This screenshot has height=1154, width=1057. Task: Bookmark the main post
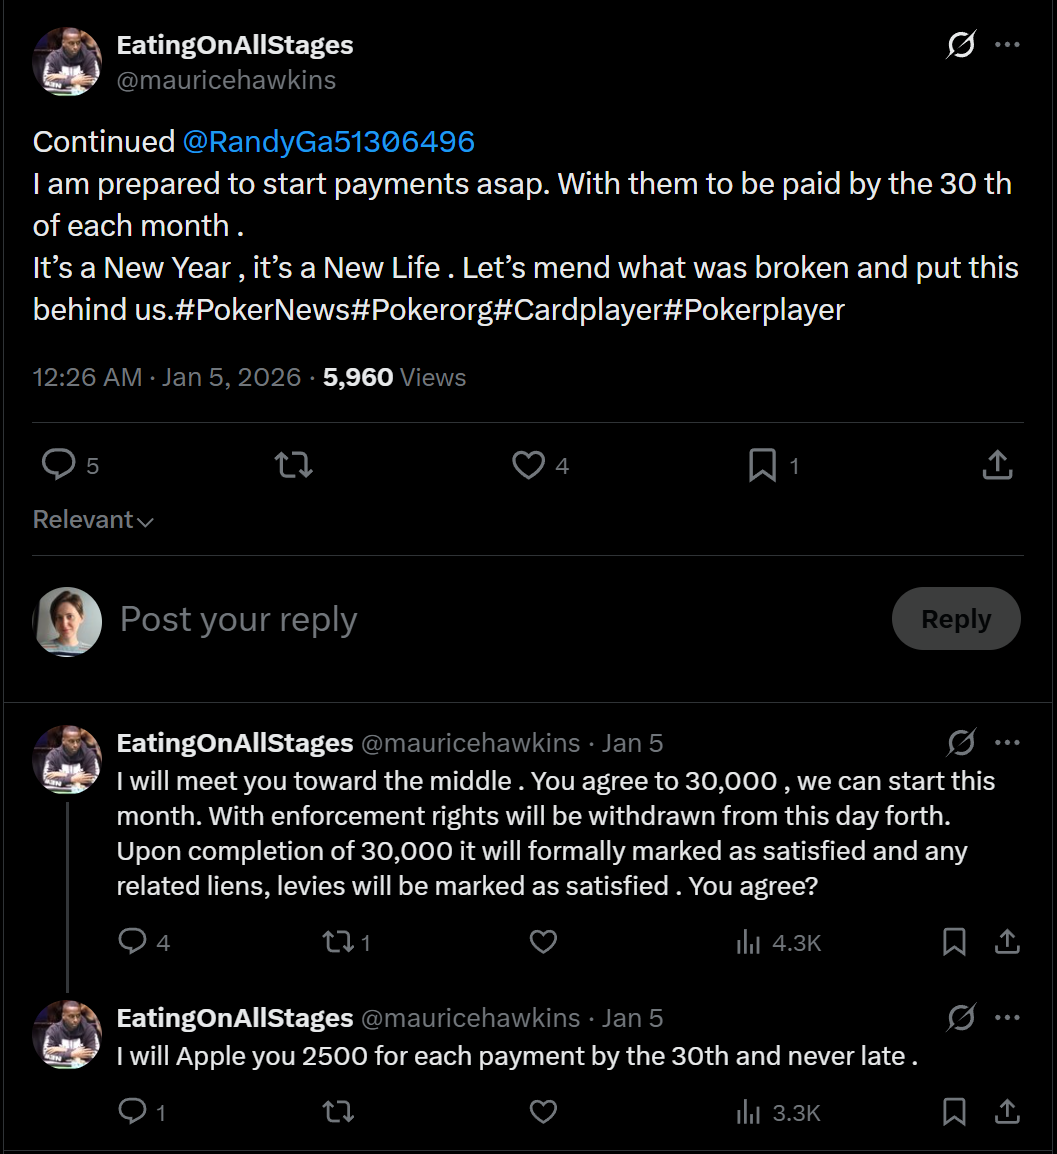click(763, 464)
